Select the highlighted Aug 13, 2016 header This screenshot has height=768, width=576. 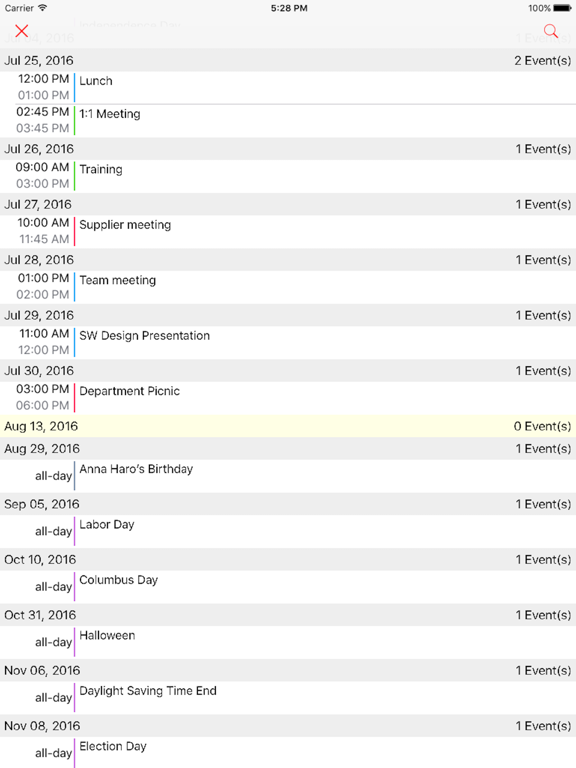[288, 426]
